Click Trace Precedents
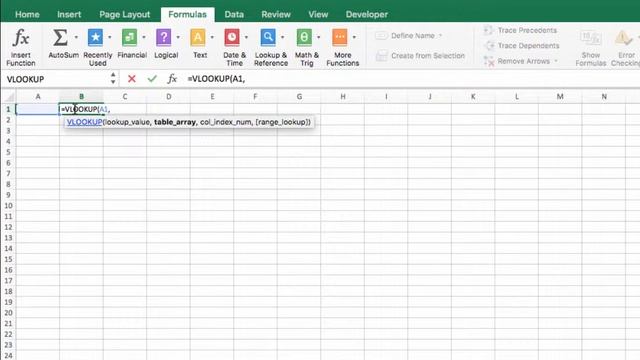 coord(520,30)
